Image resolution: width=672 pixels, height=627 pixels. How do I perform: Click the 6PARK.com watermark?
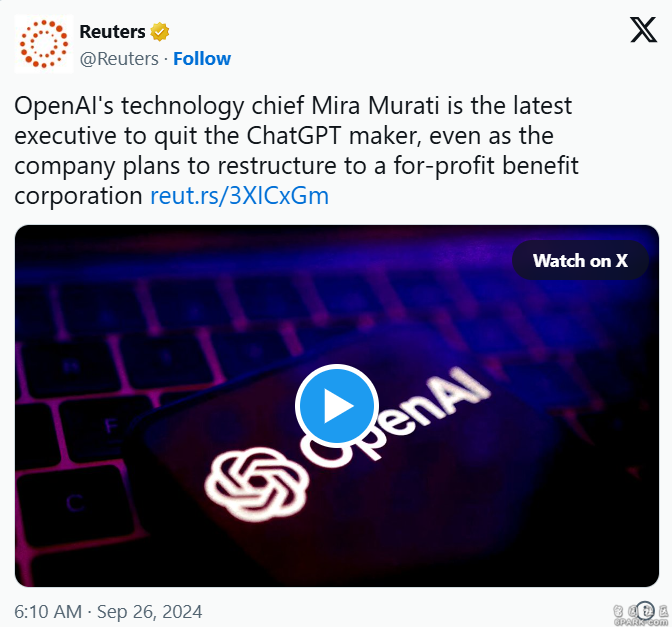pyautogui.click(x=641, y=615)
